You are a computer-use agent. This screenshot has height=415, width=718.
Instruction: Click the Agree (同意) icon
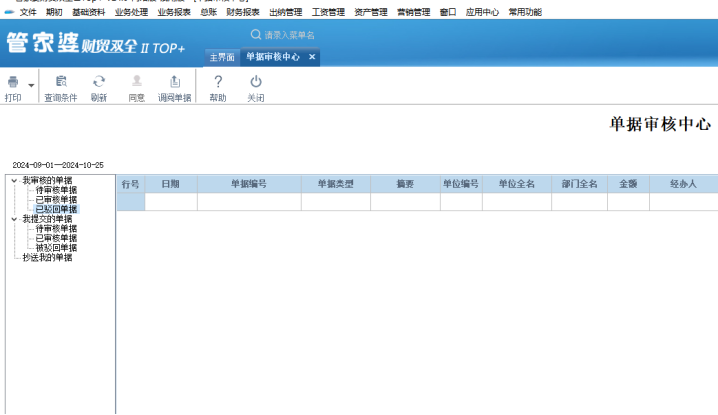(137, 82)
